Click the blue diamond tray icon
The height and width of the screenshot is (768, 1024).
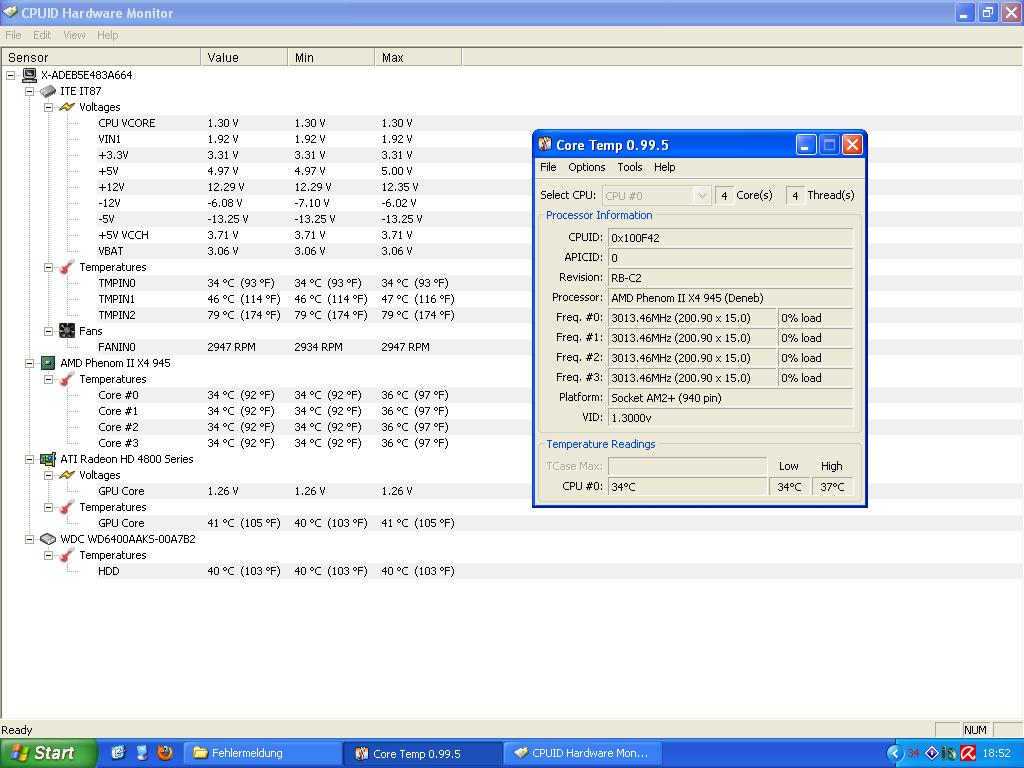pyautogui.click(x=932, y=753)
